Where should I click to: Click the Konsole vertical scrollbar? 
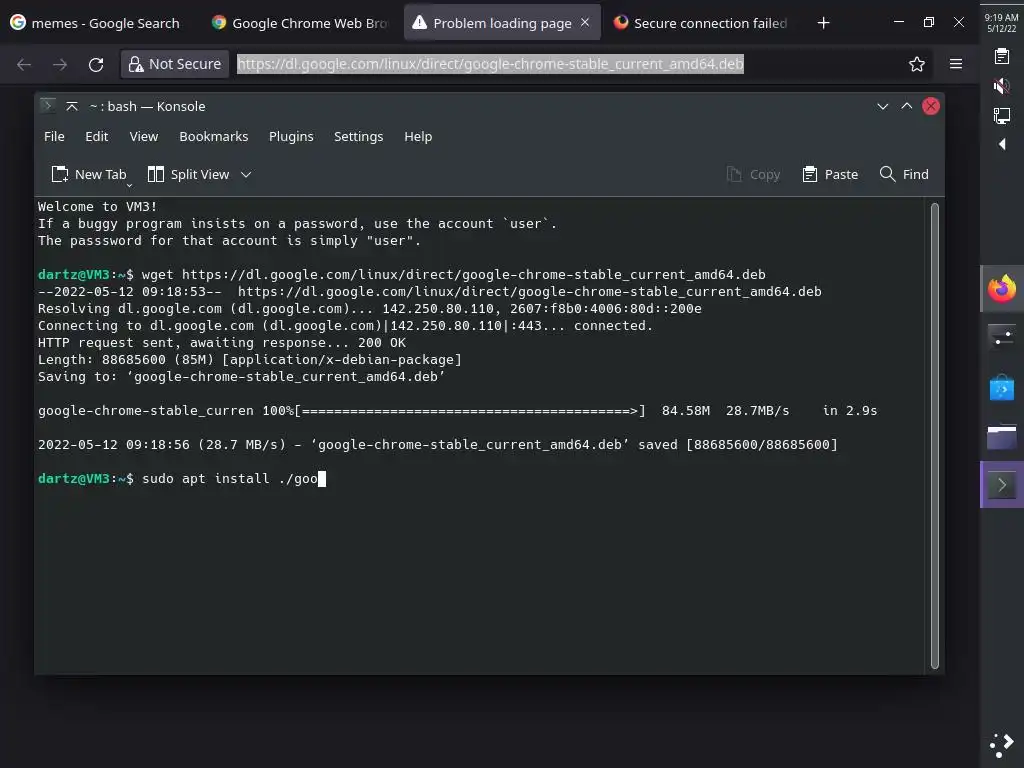point(935,436)
